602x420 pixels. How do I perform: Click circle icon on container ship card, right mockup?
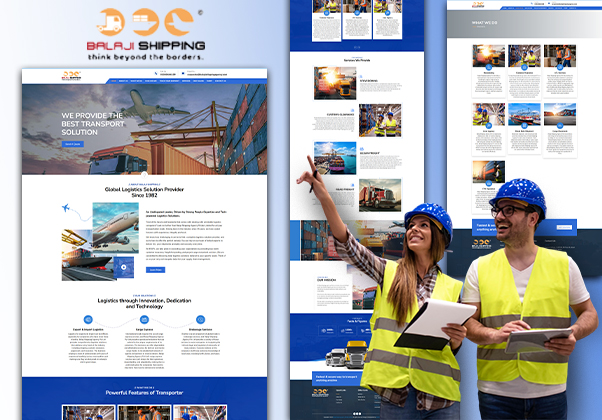click(524, 126)
